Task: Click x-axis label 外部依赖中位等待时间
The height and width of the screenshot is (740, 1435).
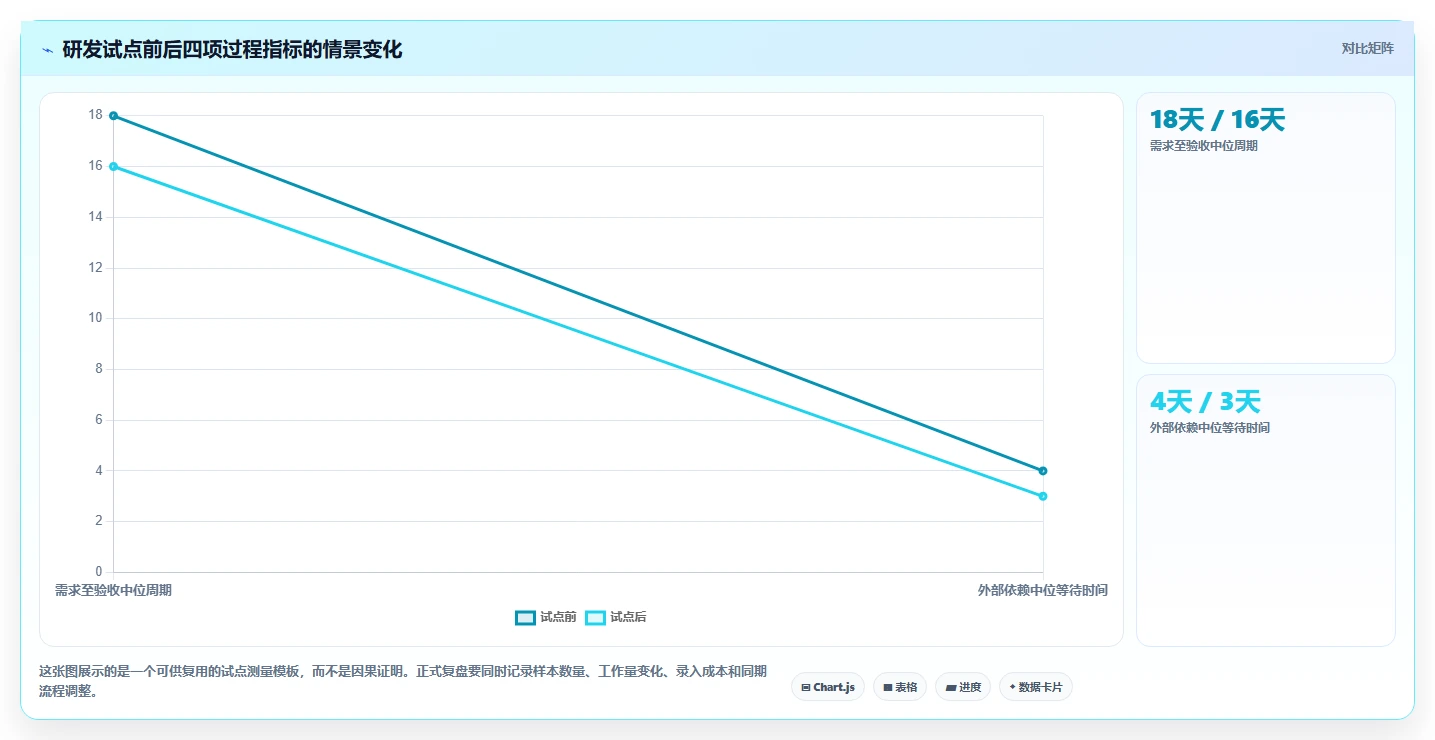Action: pyautogui.click(x=1043, y=591)
